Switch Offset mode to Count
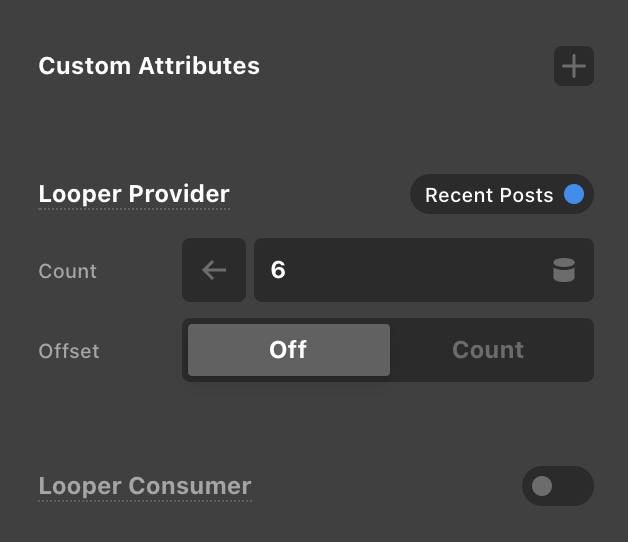 488,350
